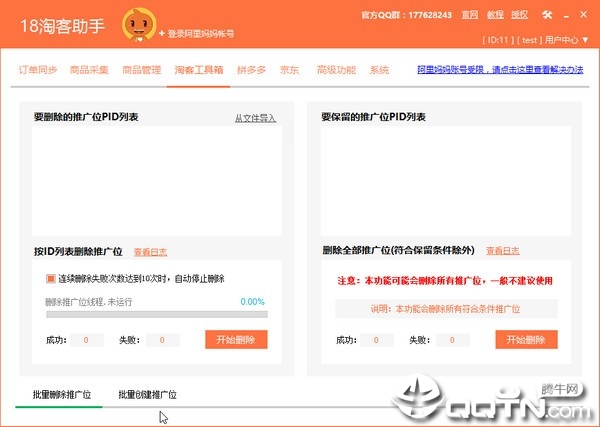600x427 pixels.
Task: Click the 官方QQ群 number text
Action: (x=406, y=15)
